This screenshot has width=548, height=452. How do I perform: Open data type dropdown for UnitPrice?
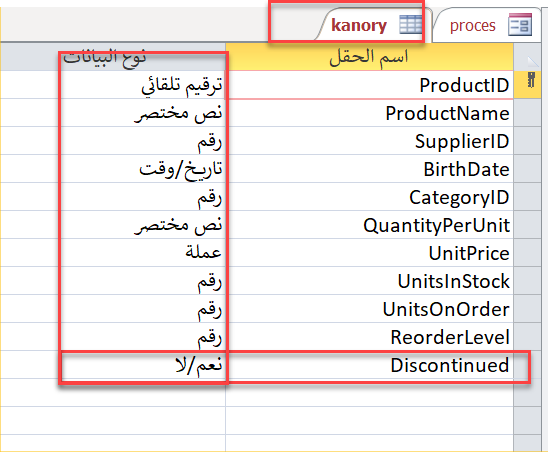[113, 253]
